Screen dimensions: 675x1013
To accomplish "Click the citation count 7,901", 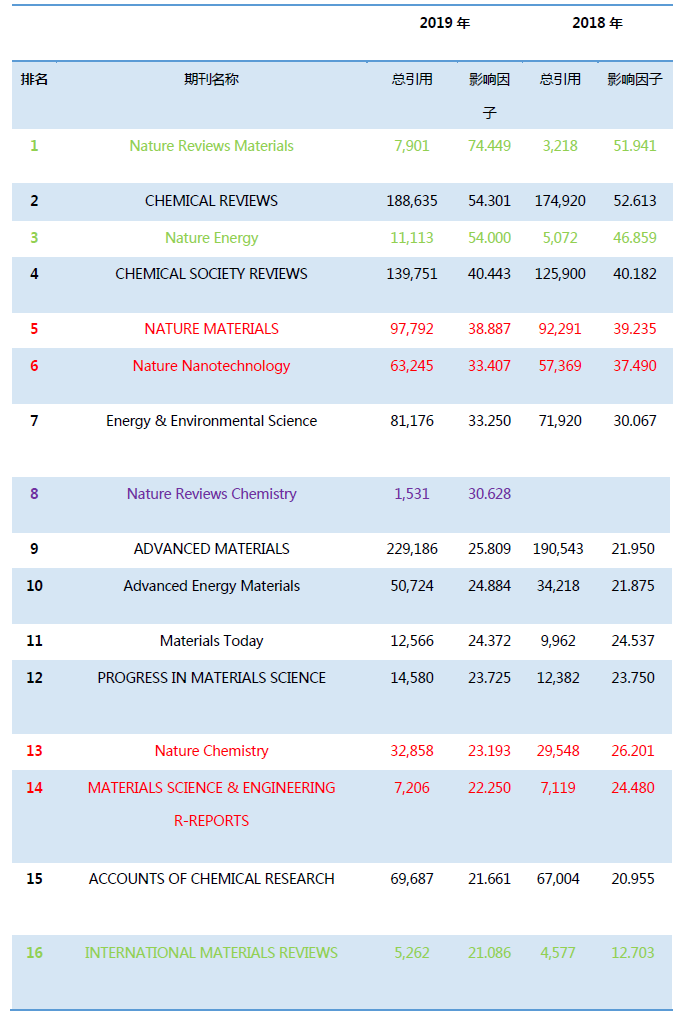I will tap(411, 146).
